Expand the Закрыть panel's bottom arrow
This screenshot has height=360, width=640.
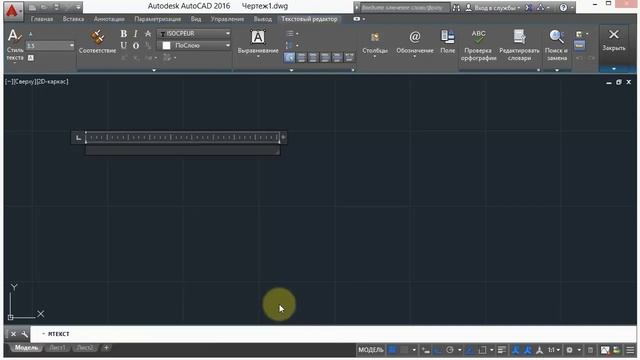(x=613, y=69)
